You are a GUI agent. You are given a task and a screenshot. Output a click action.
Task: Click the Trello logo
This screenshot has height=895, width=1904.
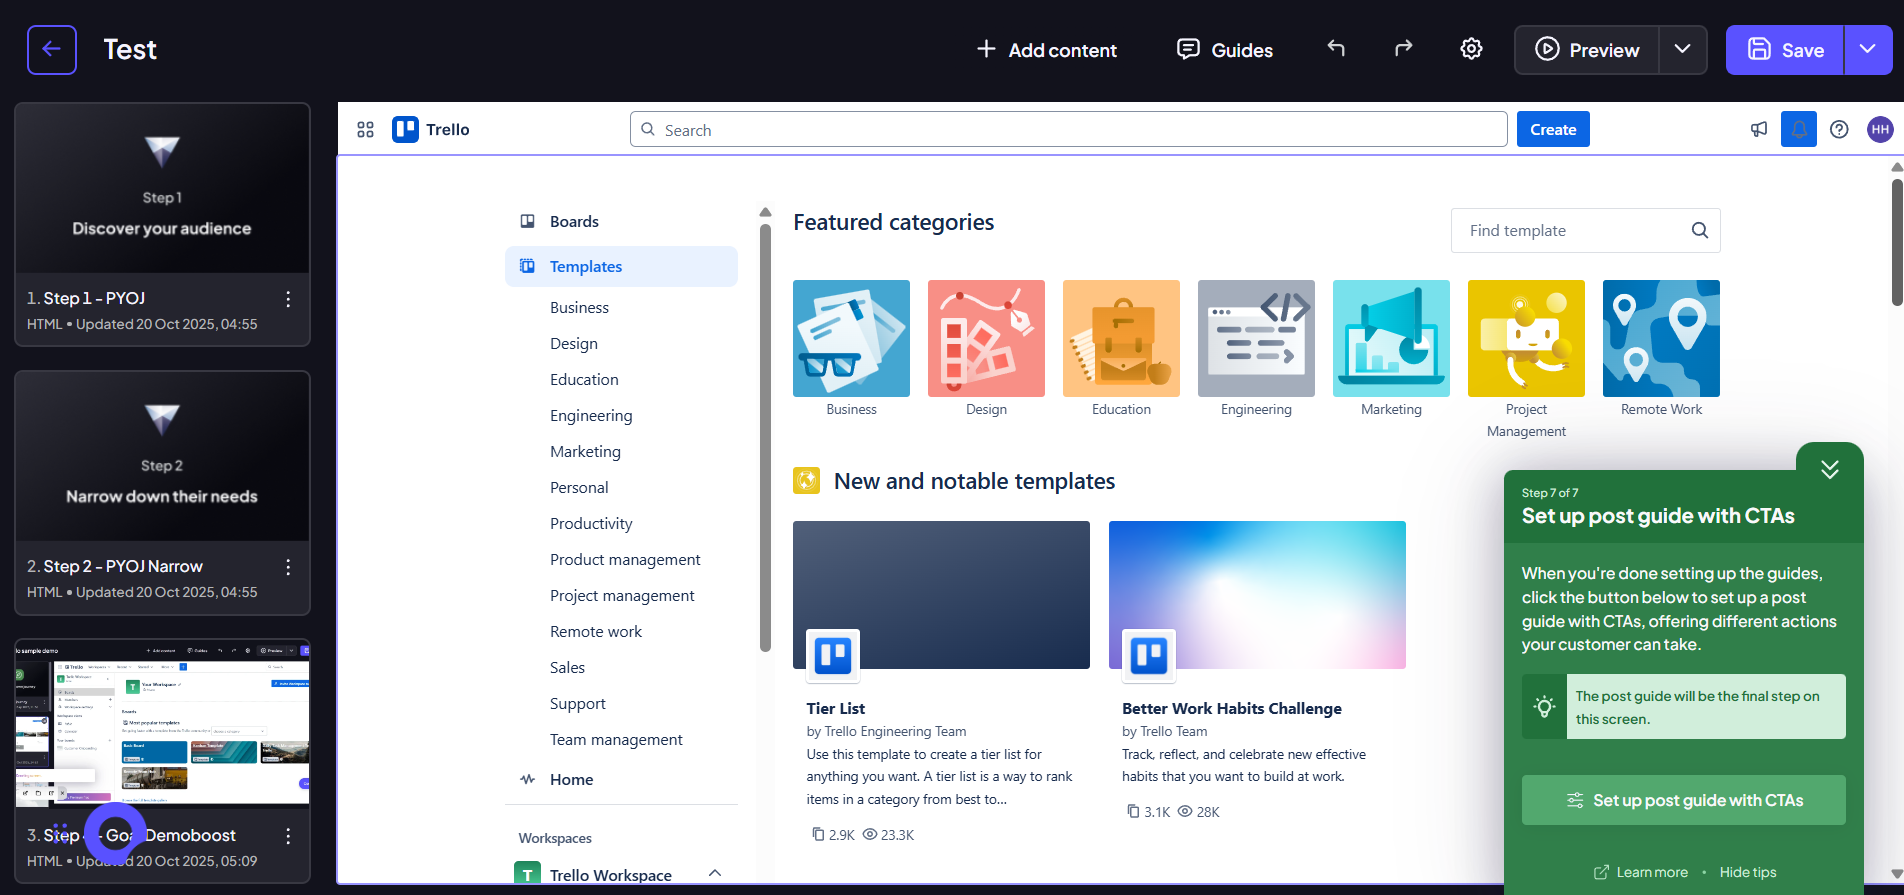pos(431,130)
